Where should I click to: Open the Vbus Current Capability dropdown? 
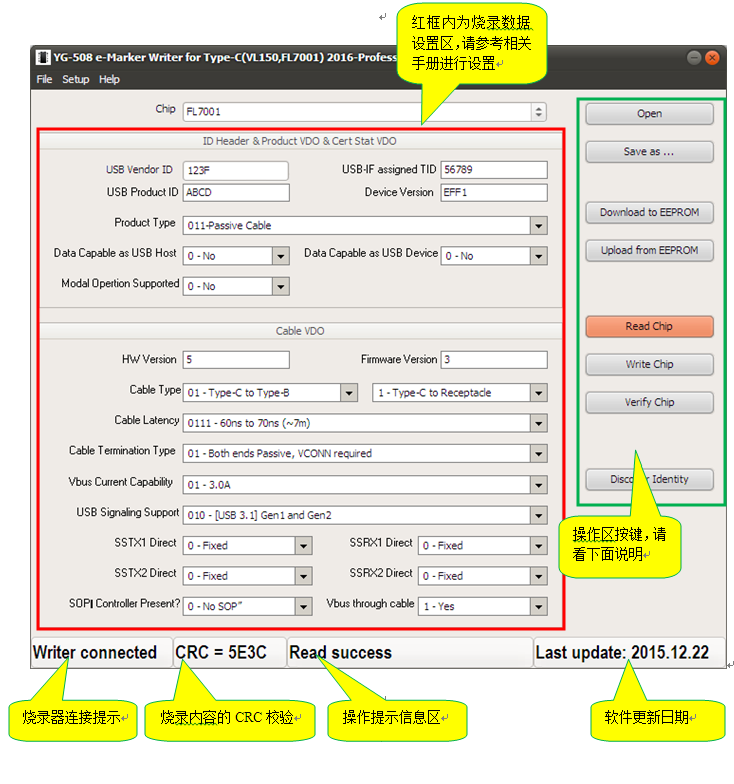[x=539, y=485]
